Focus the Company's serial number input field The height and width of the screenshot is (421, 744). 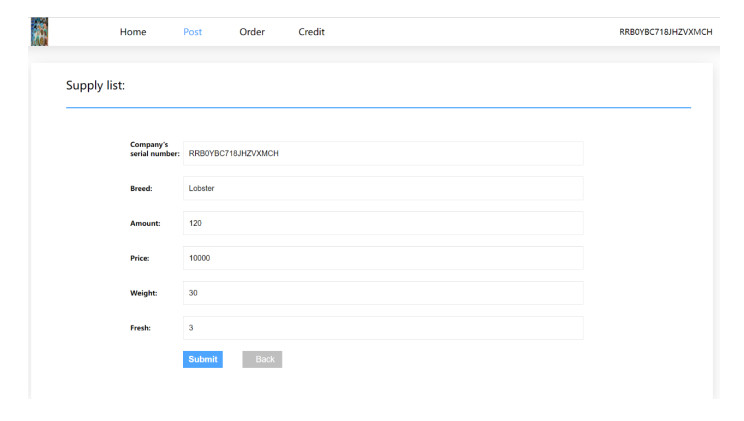382,153
